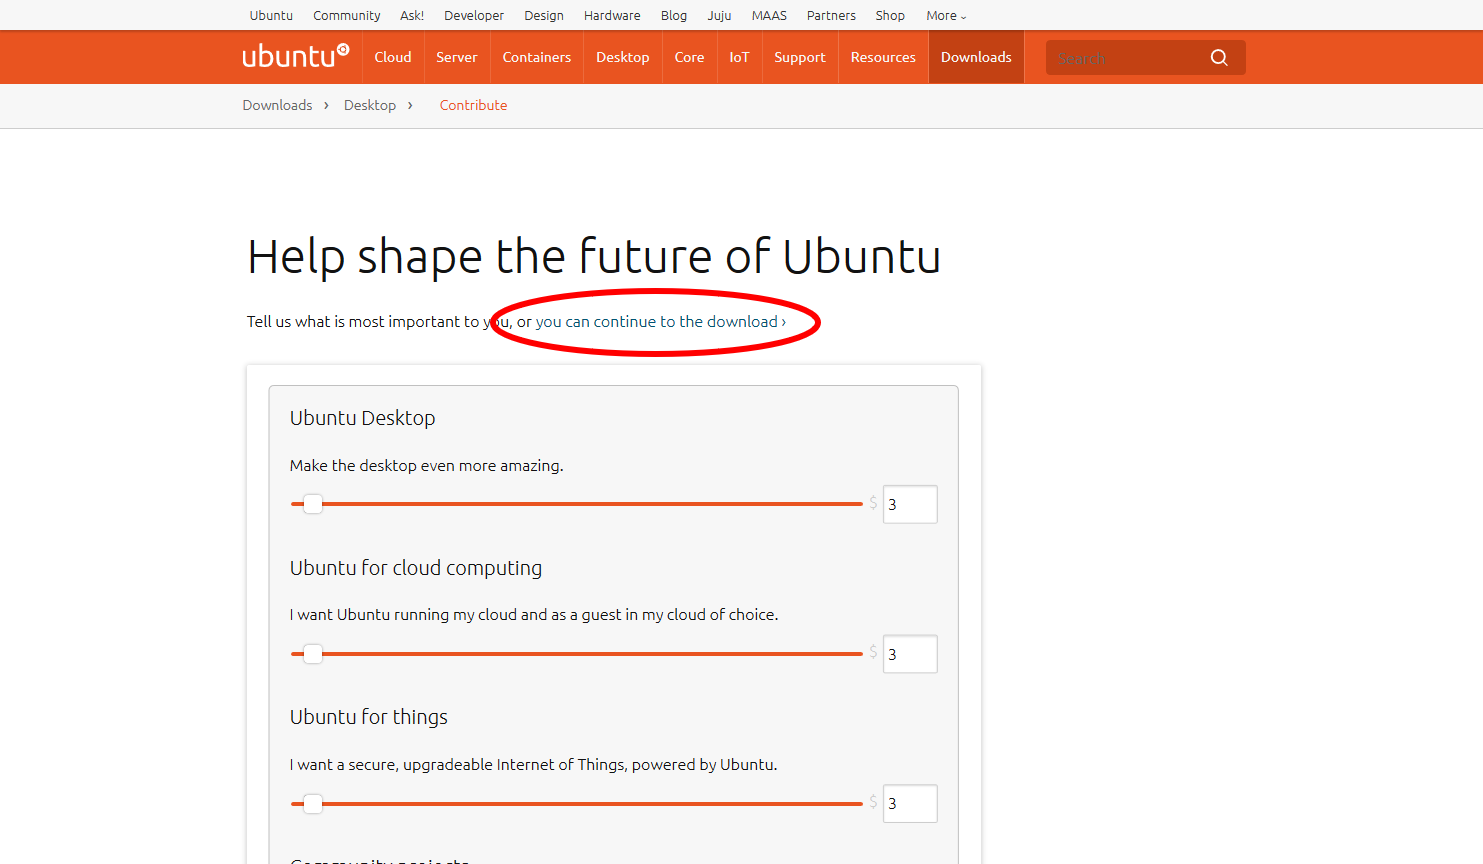The width and height of the screenshot is (1483, 864).
Task: Click the Ubuntu for cloud computing heading
Action: pos(416,568)
